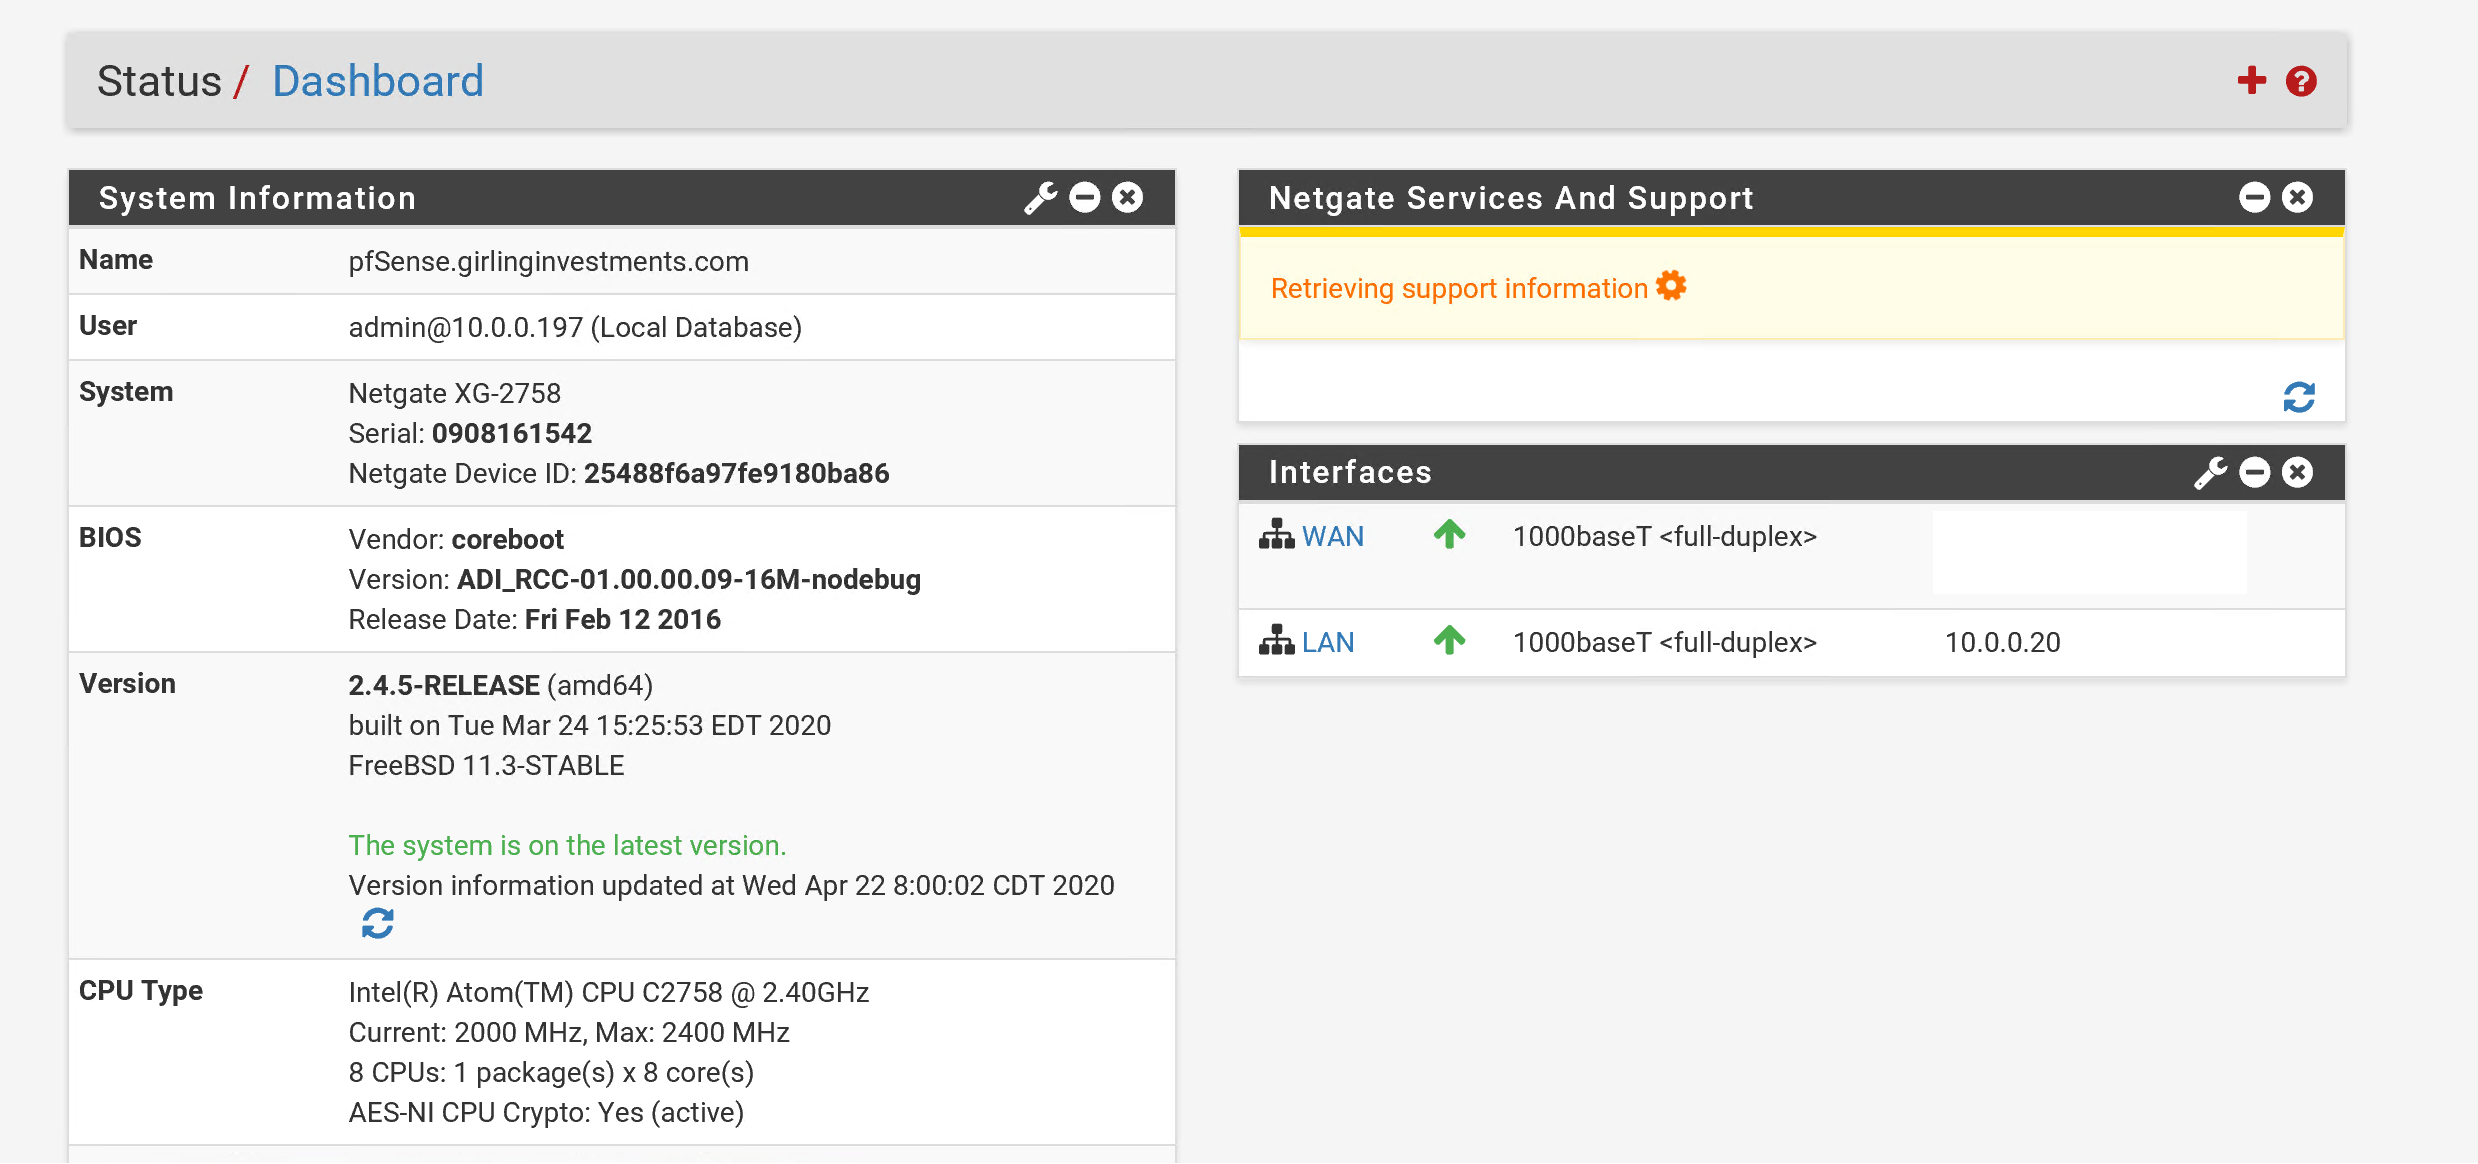Refresh version information check icon

pyautogui.click(x=378, y=923)
